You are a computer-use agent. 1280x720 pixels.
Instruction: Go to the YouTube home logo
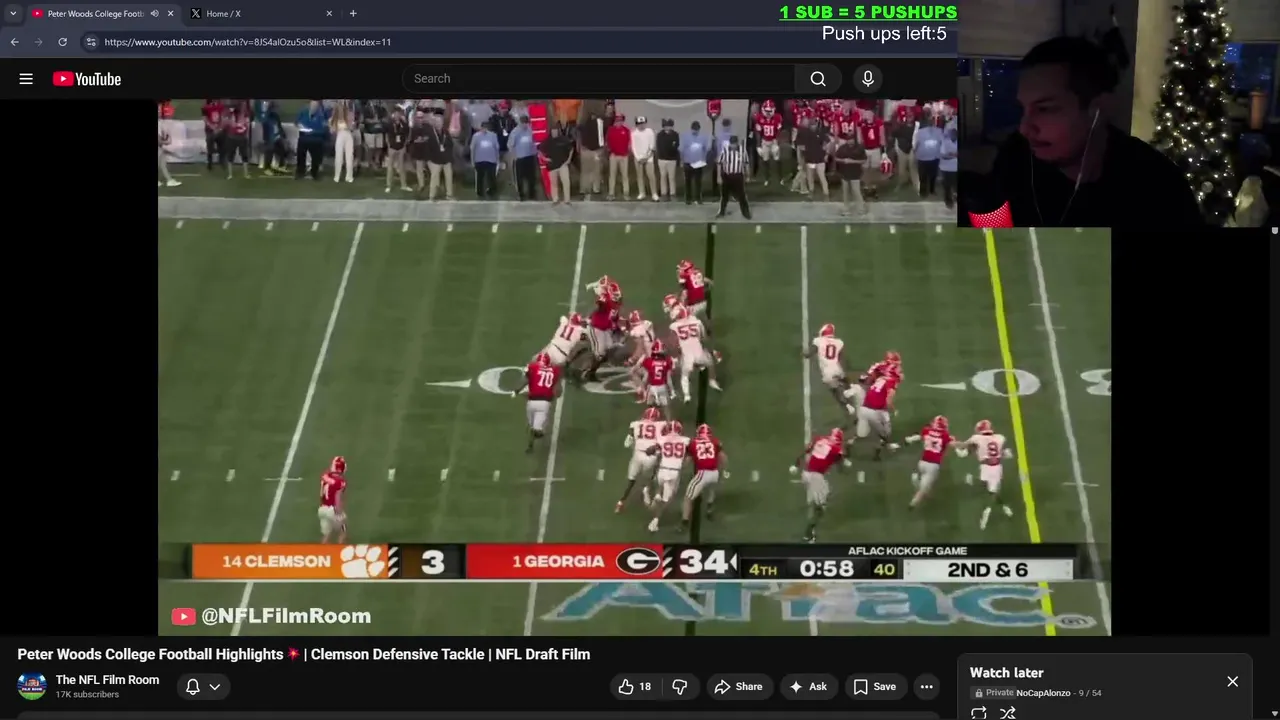coord(87,79)
